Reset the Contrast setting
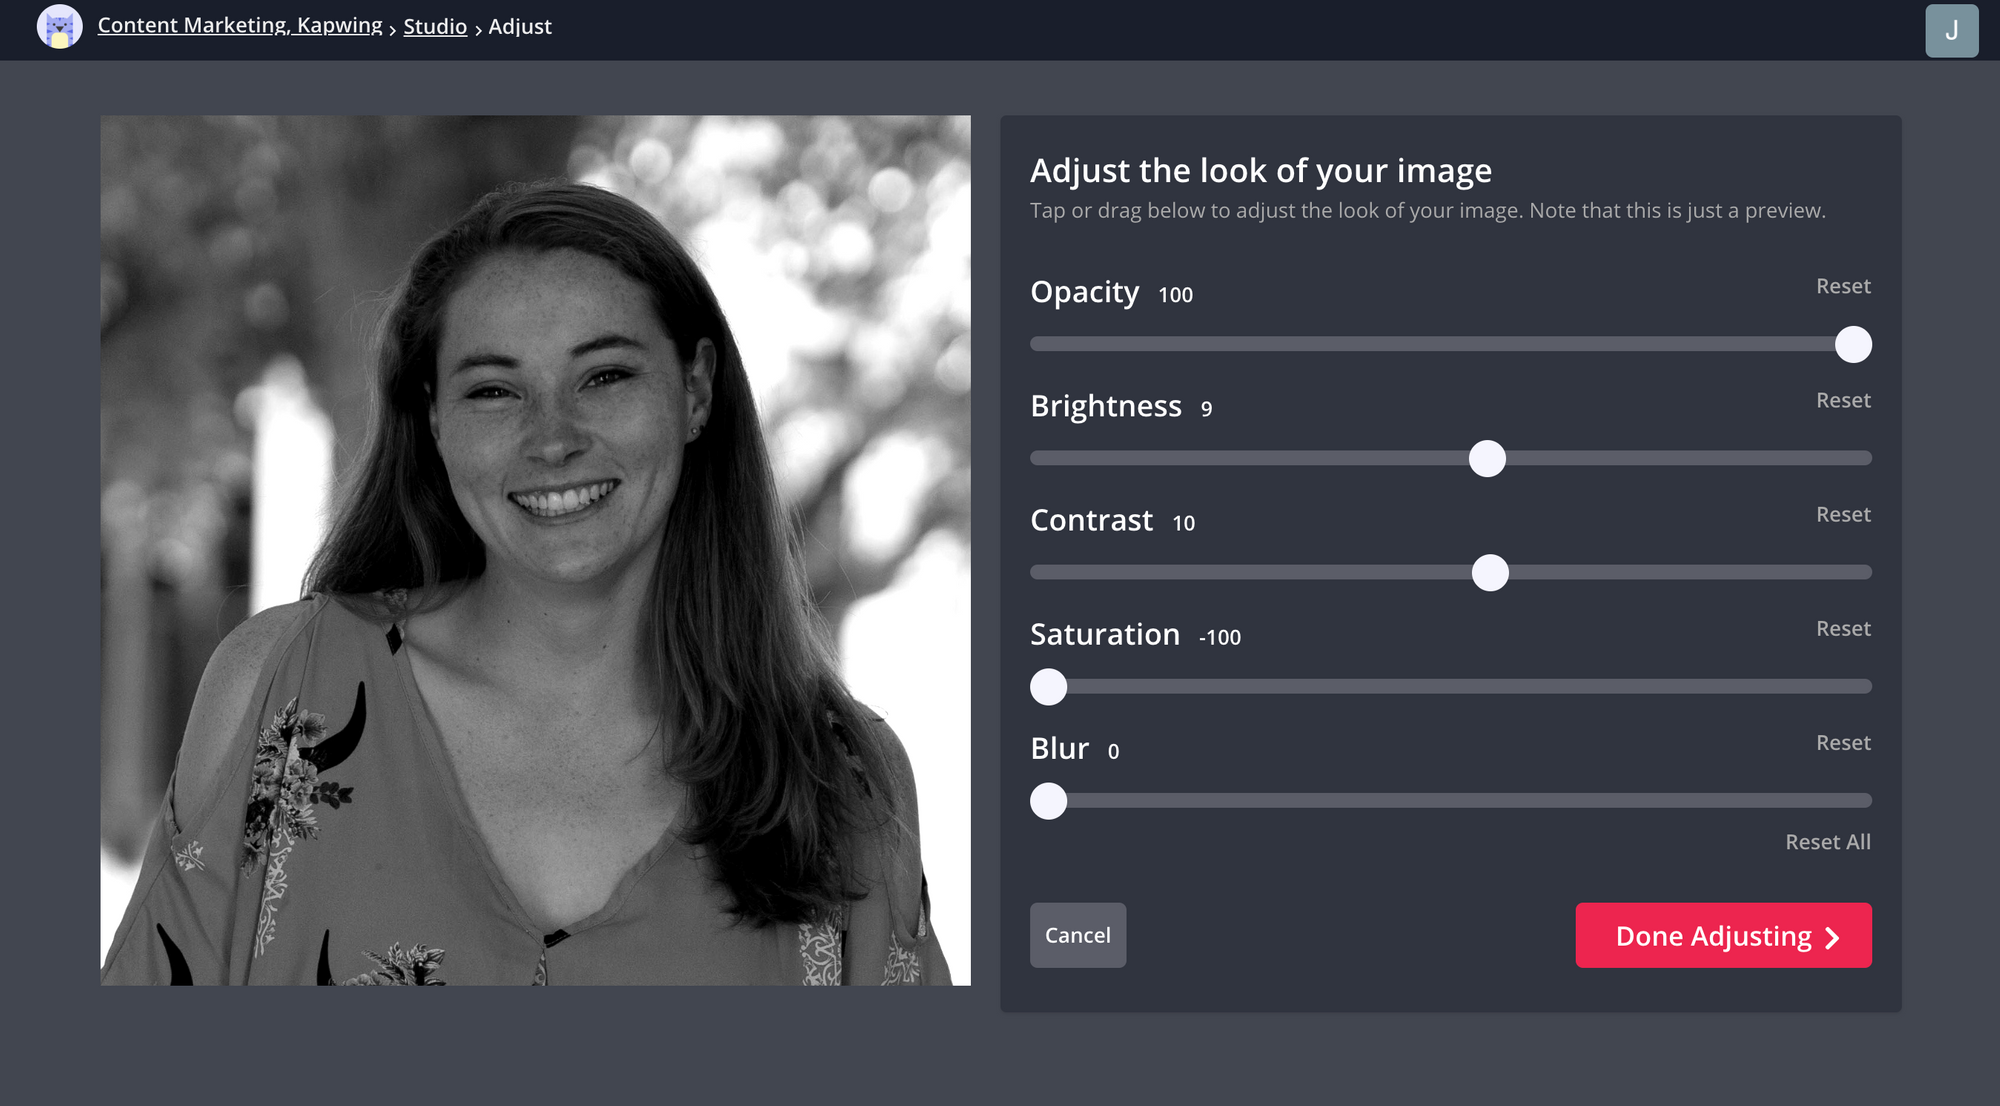Image resolution: width=2000 pixels, height=1106 pixels. (1843, 514)
